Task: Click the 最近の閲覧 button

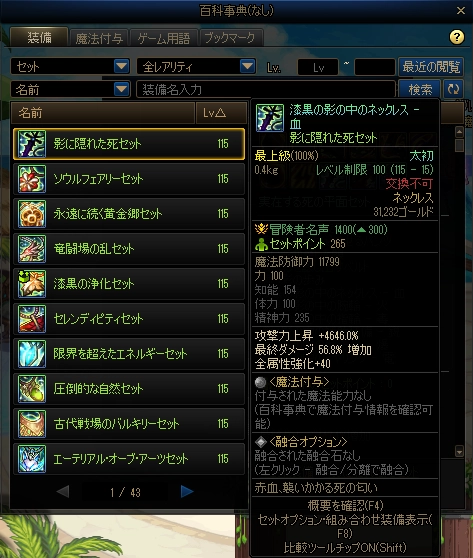Action: pyautogui.click(x=431, y=67)
